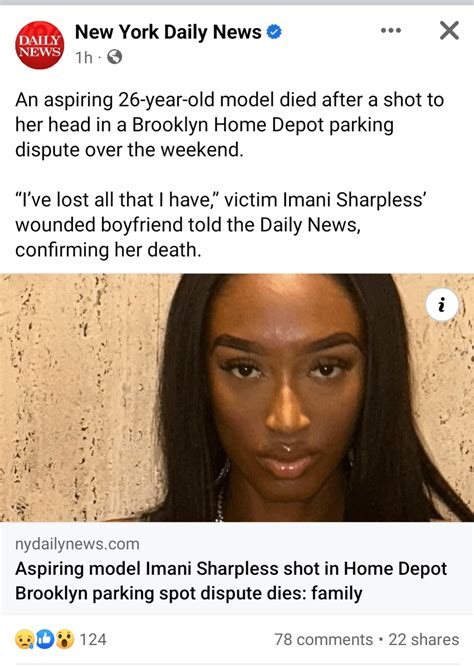The image size is (474, 667).
Task: Open the article photo thumbnail
Action: click(x=237, y=398)
